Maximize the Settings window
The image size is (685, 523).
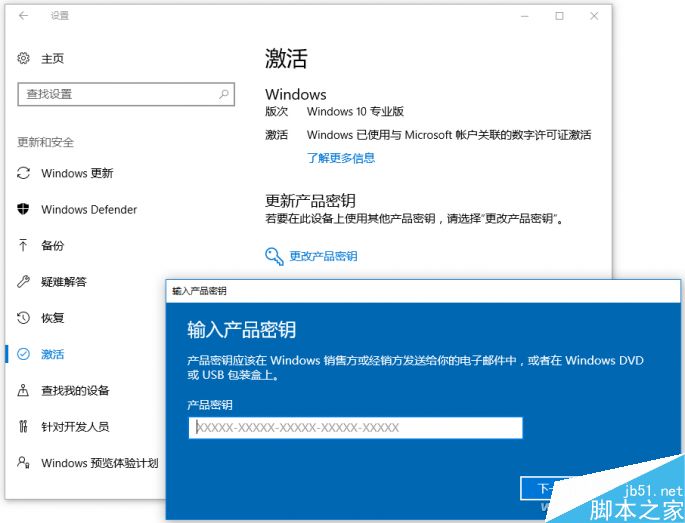(560, 16)
